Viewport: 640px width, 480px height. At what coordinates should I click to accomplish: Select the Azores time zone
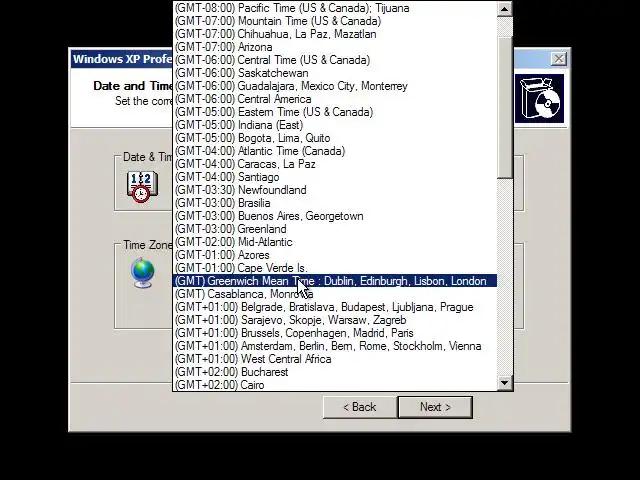pyautogui.click(x=335, y=255)
